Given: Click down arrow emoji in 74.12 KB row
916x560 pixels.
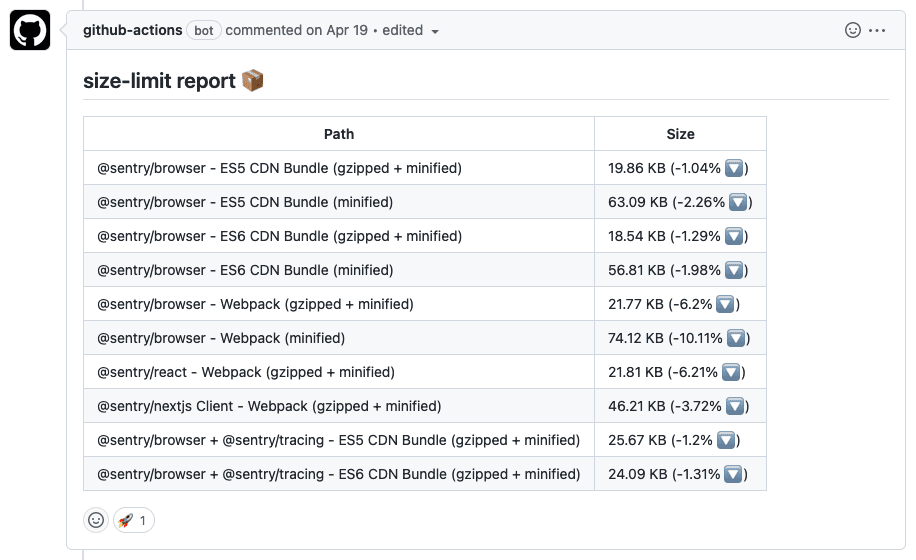Looking at the screenshot, I should point(736,338).
